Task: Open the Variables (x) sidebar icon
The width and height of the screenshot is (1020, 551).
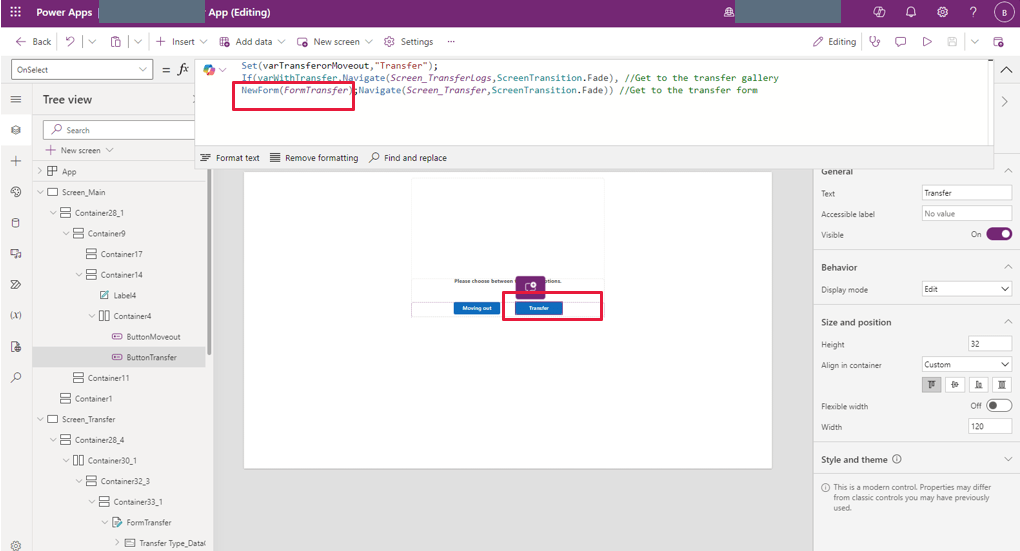Action: (x=15, y=315)
